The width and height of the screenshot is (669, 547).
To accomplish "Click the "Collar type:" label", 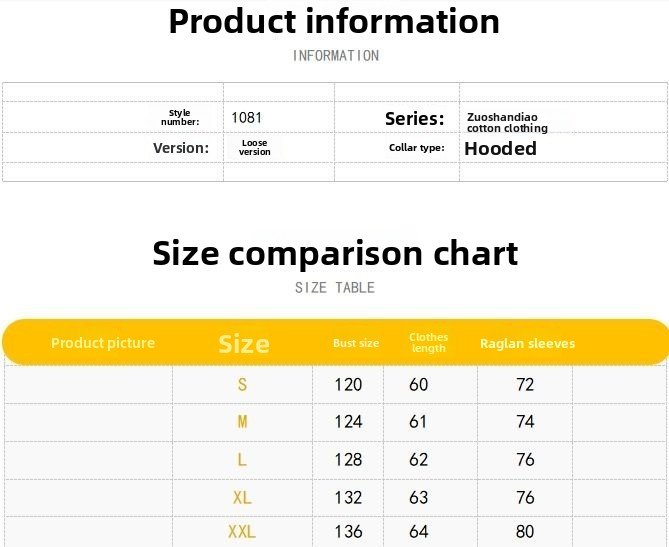I will [x=416, y=148].
